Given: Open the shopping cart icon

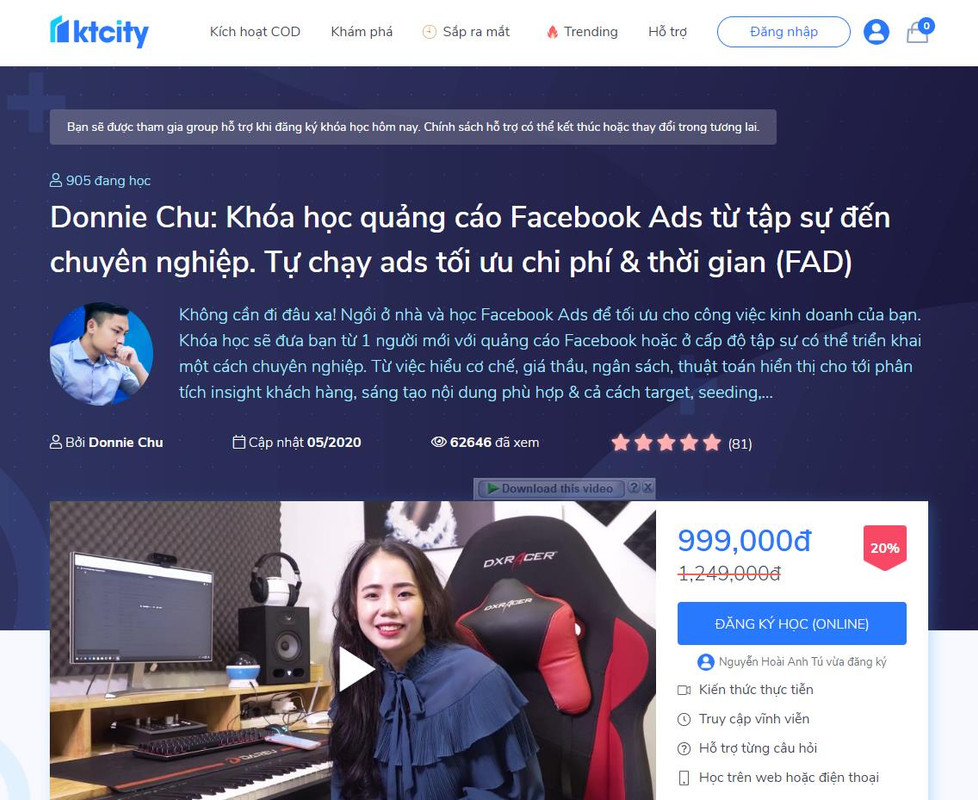Looking at the screenshot, I should tap(919, 31).
